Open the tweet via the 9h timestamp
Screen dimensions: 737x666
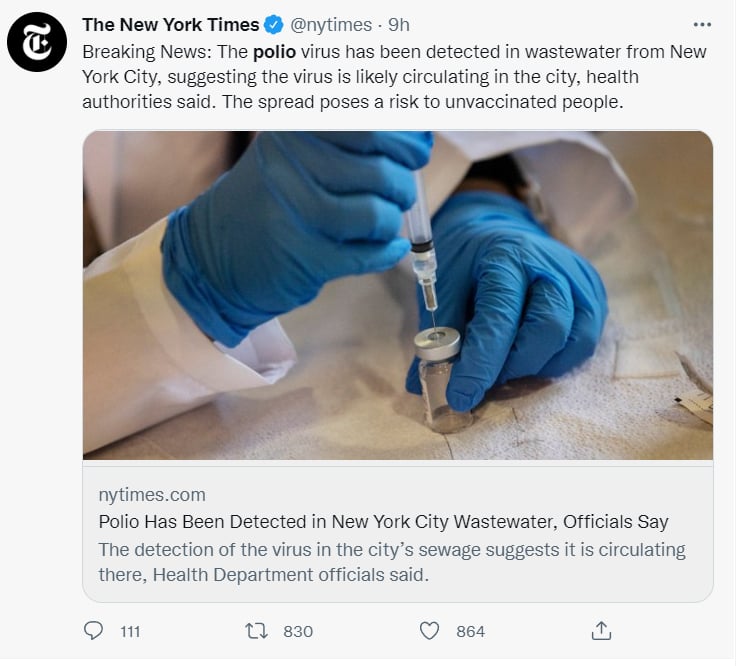tap(399, 25)
